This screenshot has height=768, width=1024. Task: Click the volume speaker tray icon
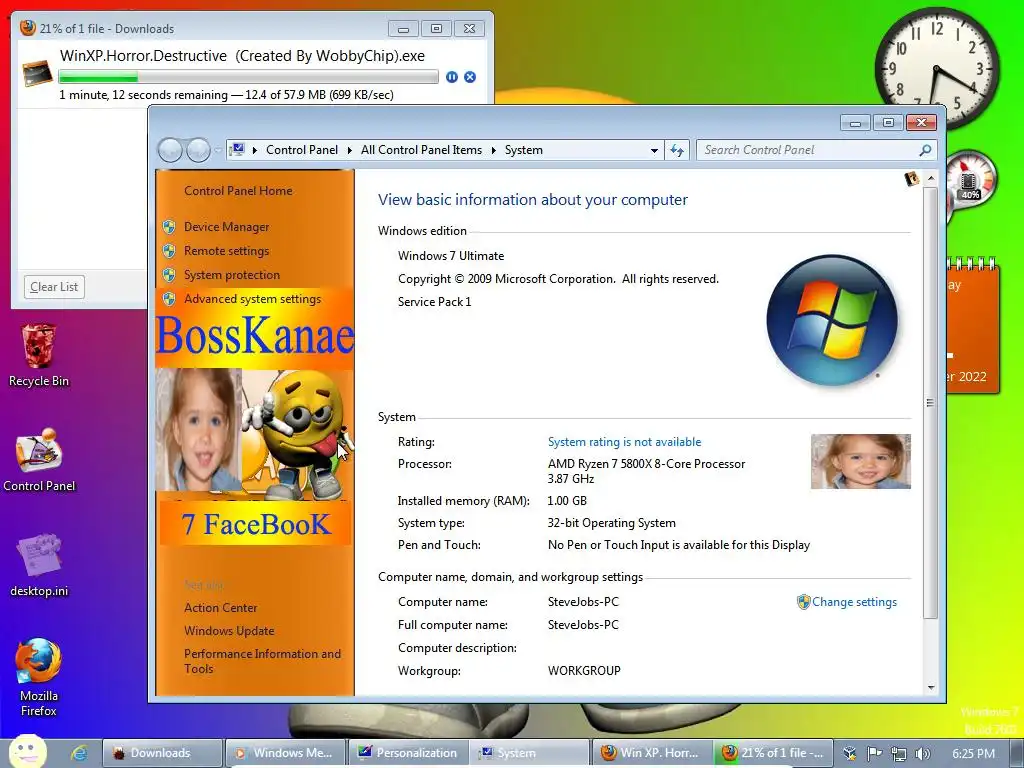[923, 754]
